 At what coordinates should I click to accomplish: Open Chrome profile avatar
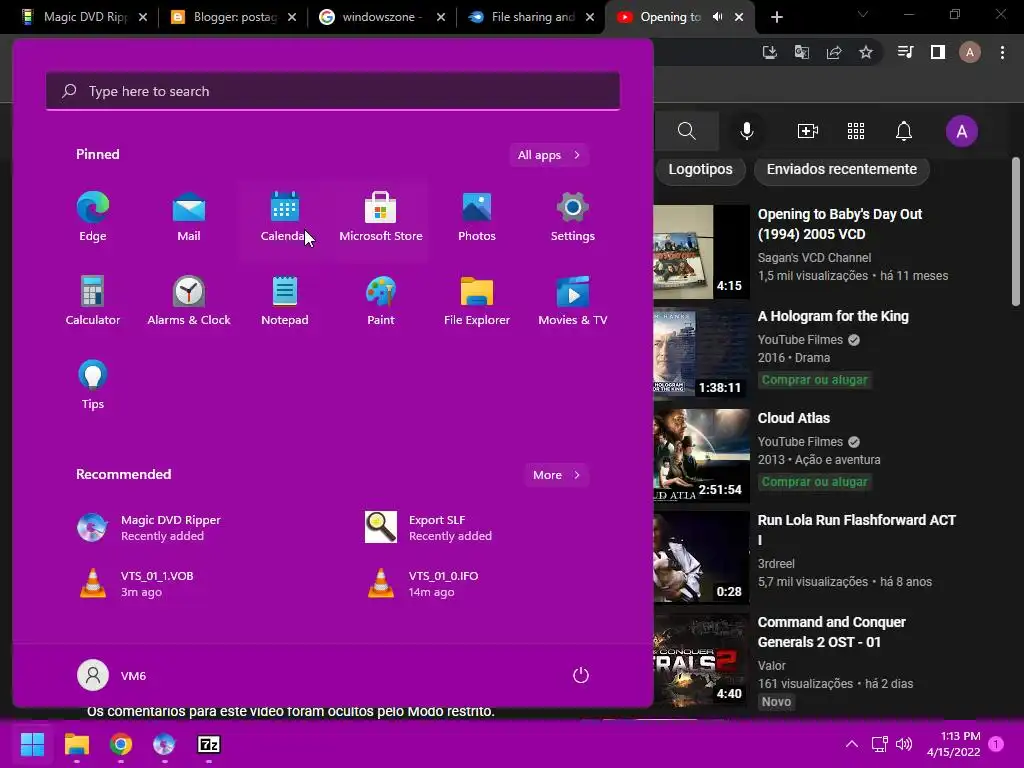click(x=970, y=52)
